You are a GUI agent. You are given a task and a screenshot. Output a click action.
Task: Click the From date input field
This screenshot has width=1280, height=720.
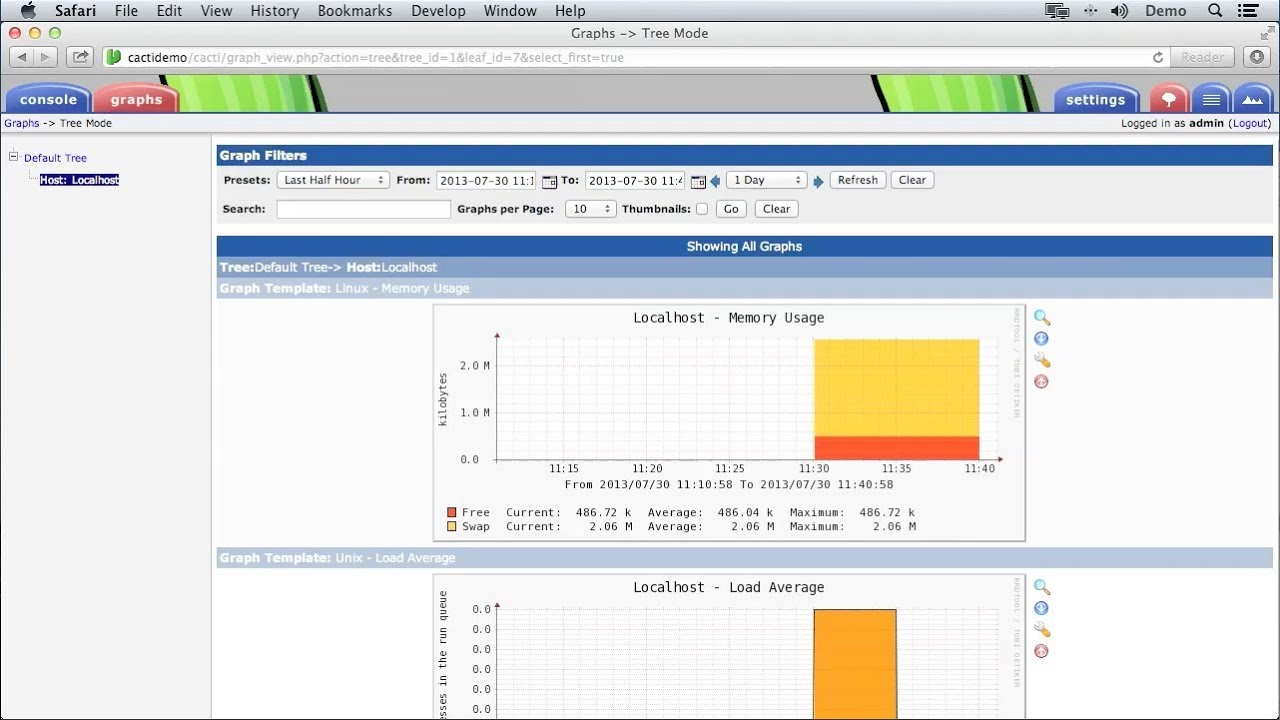click(487, 180)
